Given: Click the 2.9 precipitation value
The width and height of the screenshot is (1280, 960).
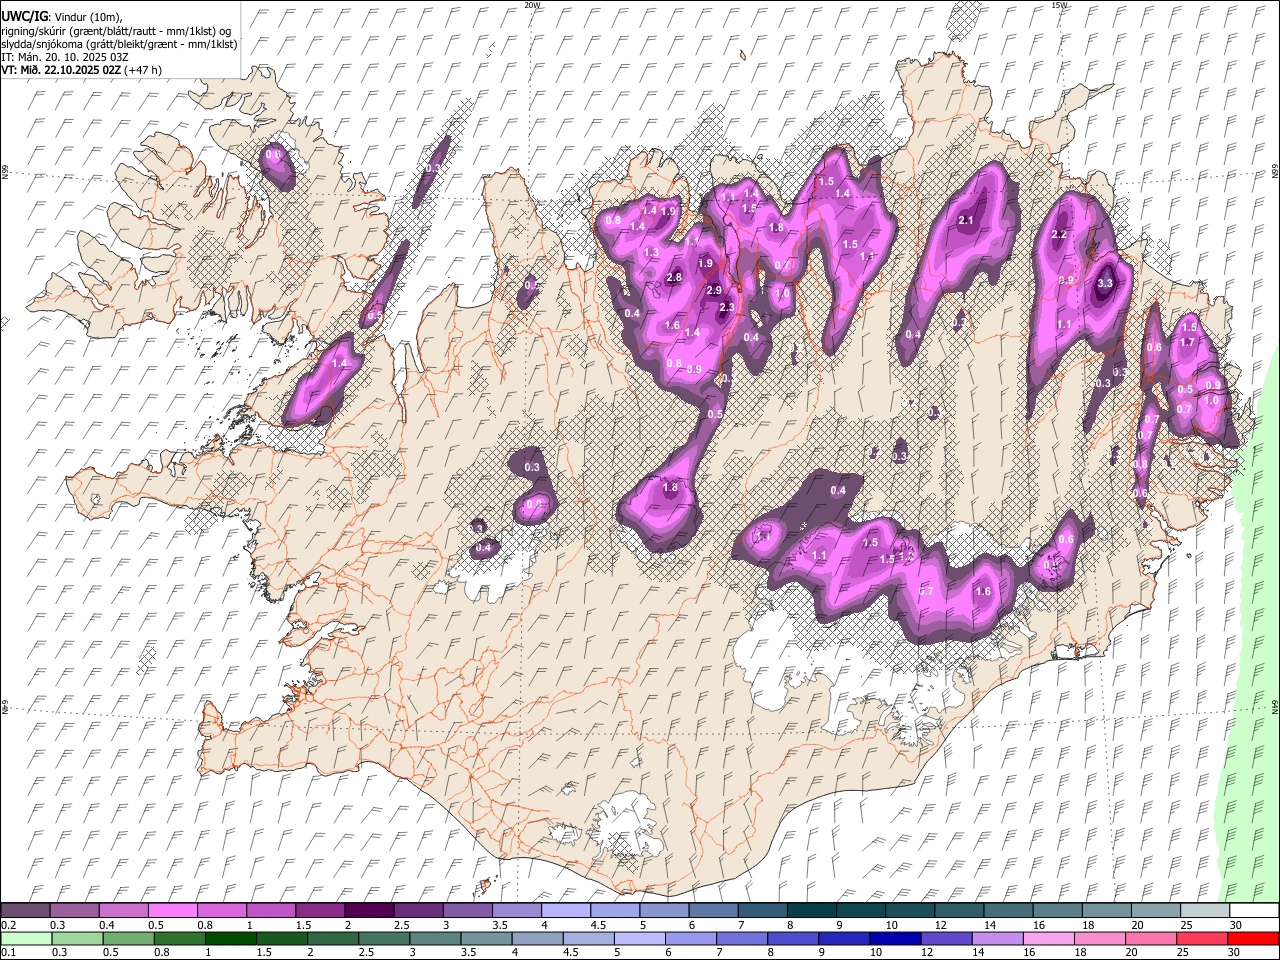Looking at the screenshot, I should point(714,290).
